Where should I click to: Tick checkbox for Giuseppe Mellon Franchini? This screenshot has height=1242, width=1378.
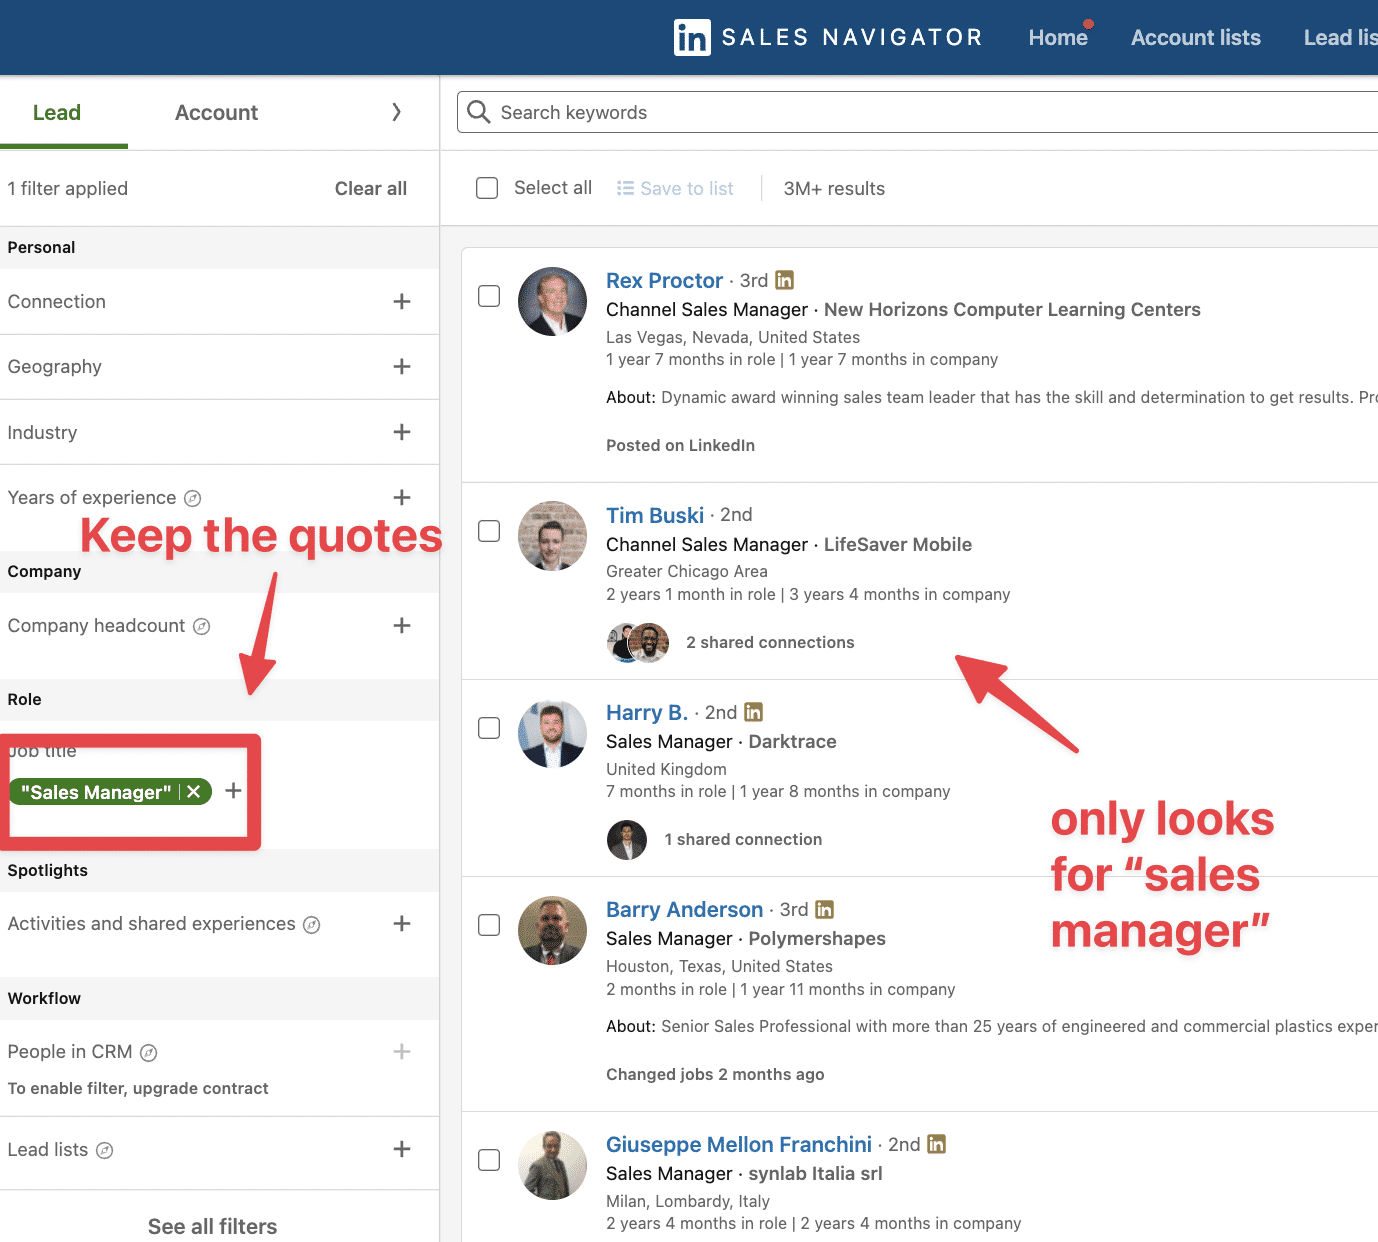point(489,1160)
